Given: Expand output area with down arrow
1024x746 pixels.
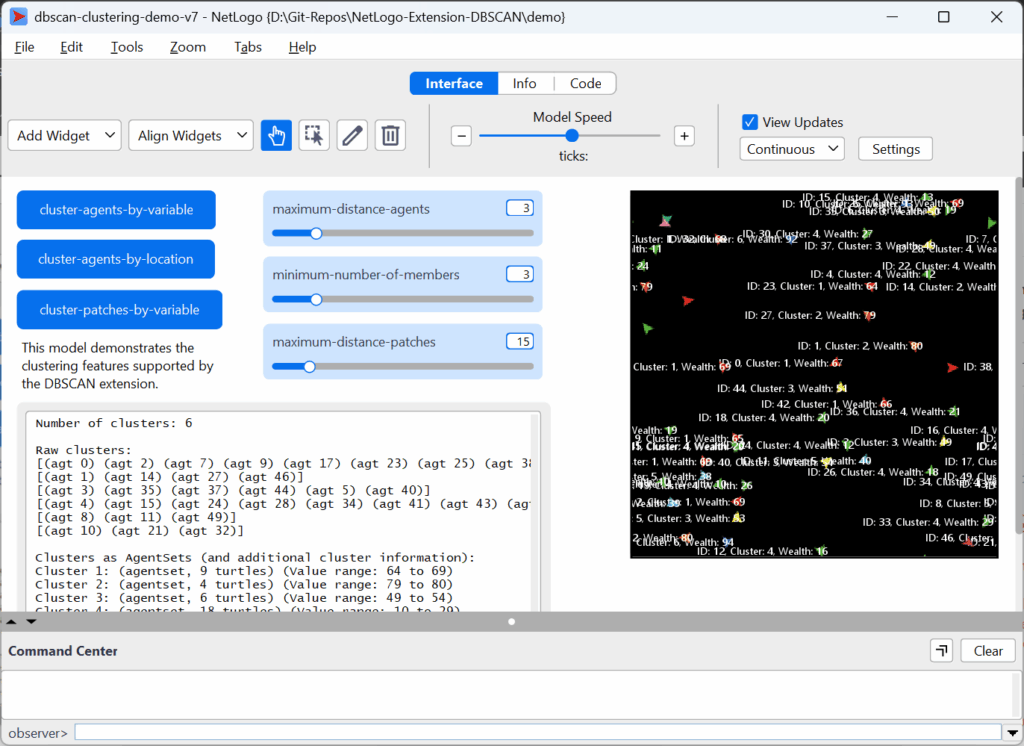Looking at the screenshot, I should (x=31, y=621).
